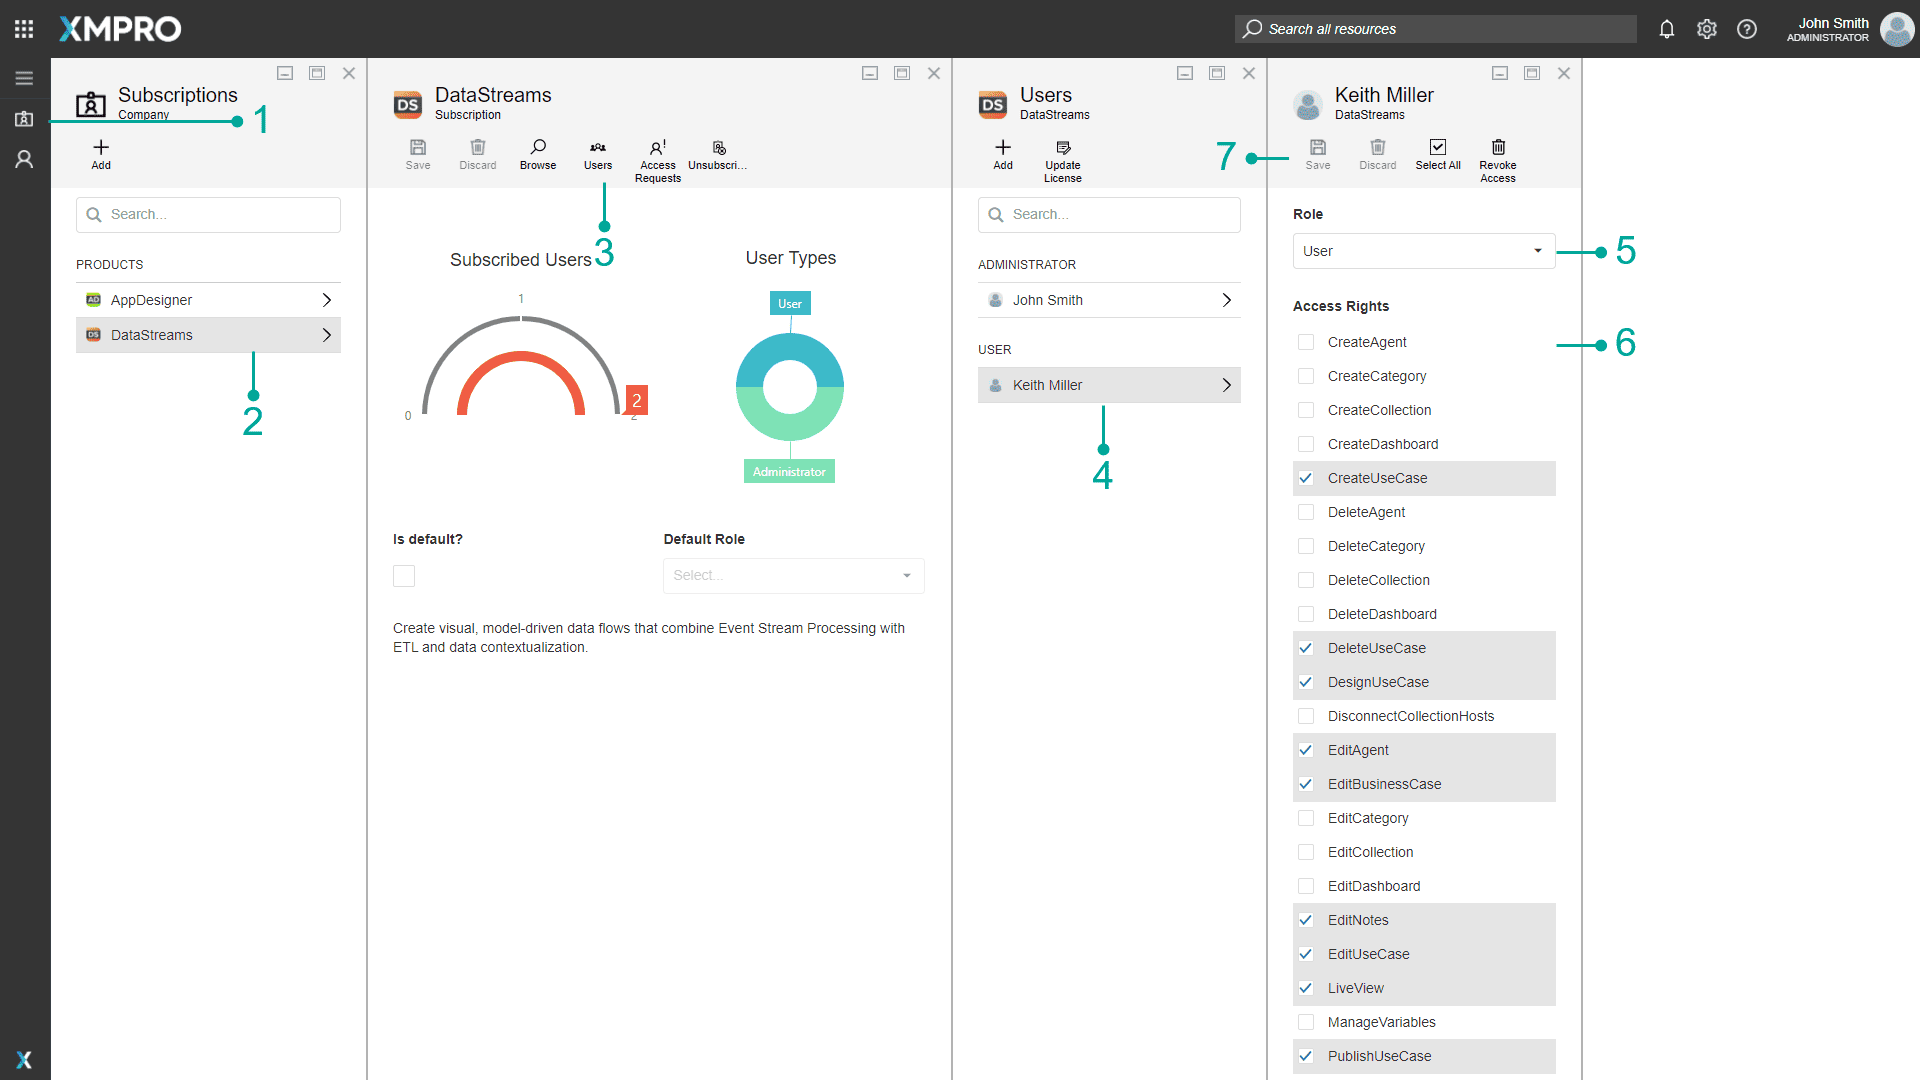Tick the Is default? checkbox
Image resolution: width=1920 pixels, height=1080 pixels.
pos(404,576)
